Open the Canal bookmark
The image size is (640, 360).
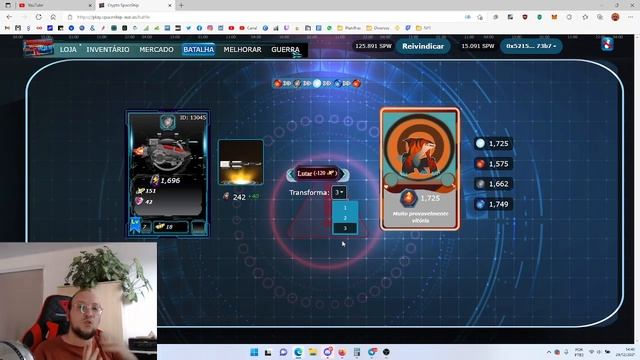tap(249, 28)
